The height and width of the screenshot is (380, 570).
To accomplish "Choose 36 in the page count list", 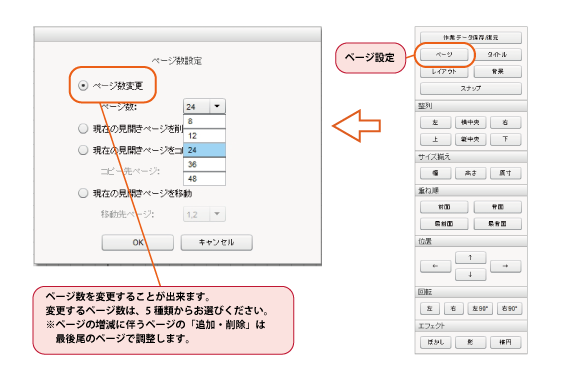I will [x=204, y=164].
